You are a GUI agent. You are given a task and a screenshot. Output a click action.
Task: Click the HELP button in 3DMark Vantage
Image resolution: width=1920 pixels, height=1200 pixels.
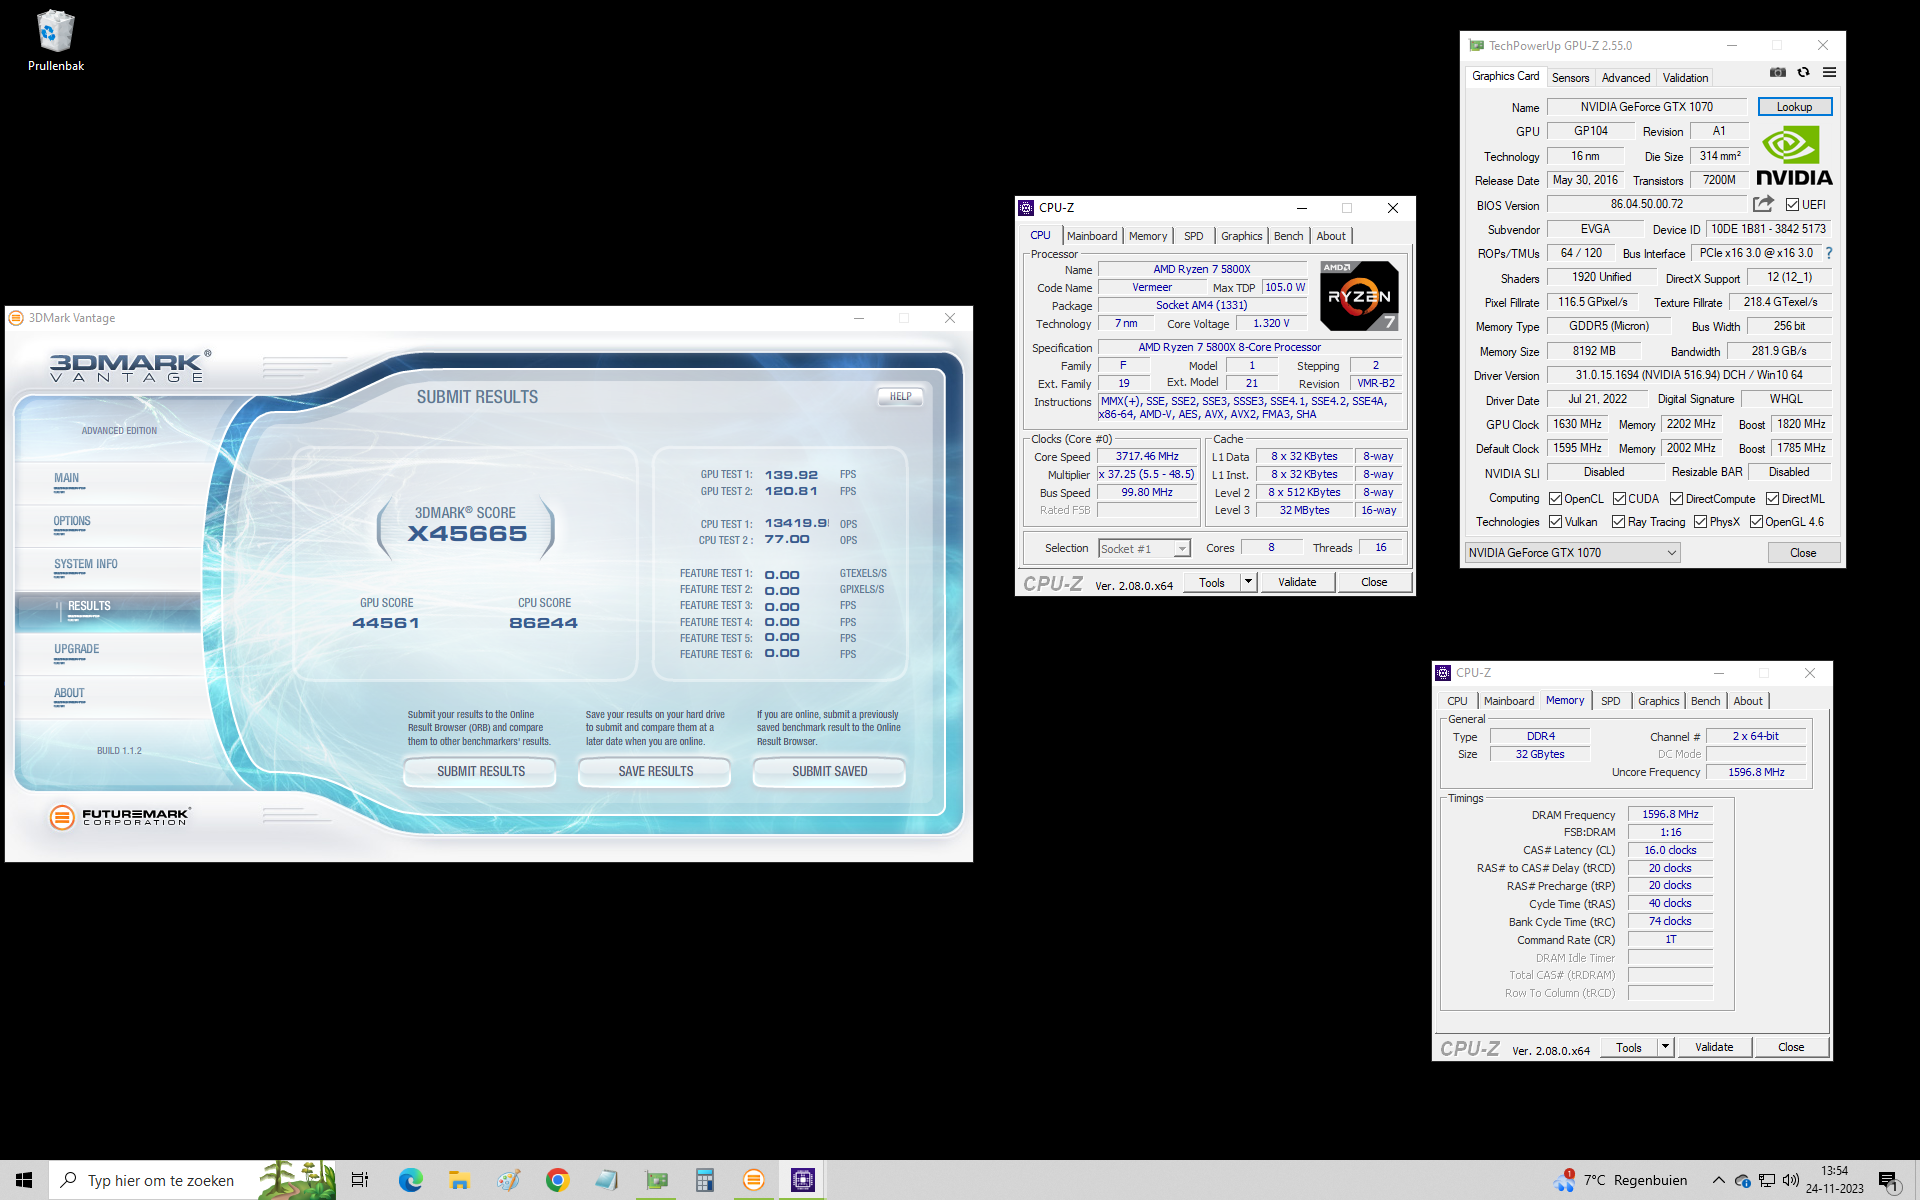tap(900, 396)
